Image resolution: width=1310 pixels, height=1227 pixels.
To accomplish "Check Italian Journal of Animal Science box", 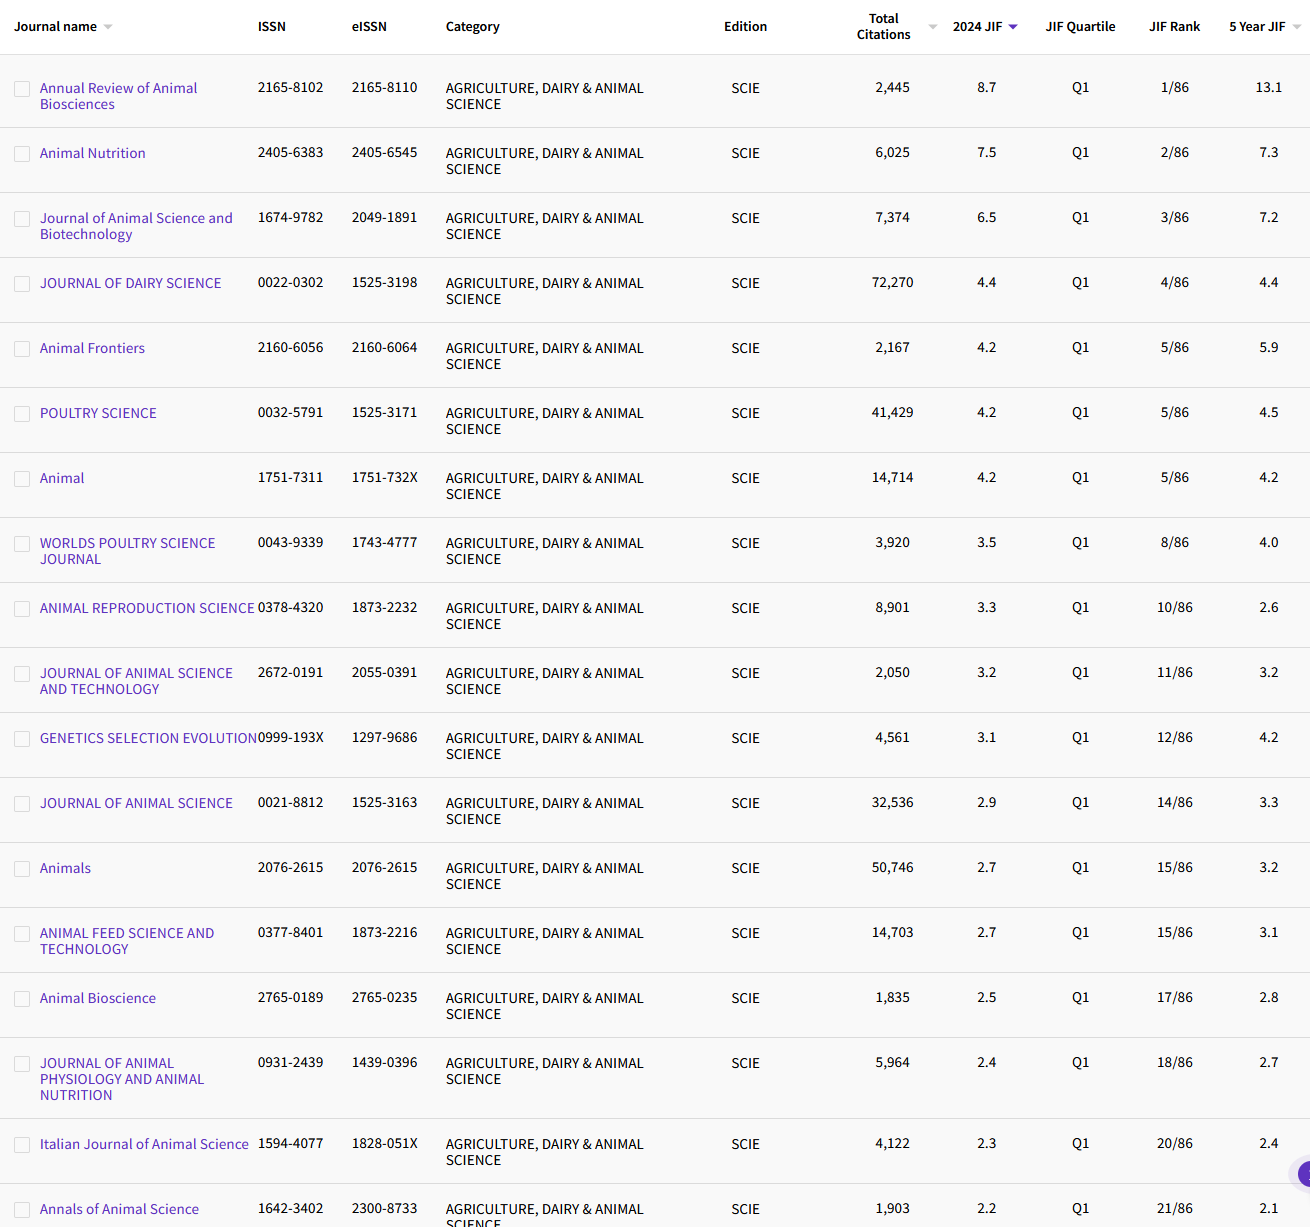I will click(22, 1145).
